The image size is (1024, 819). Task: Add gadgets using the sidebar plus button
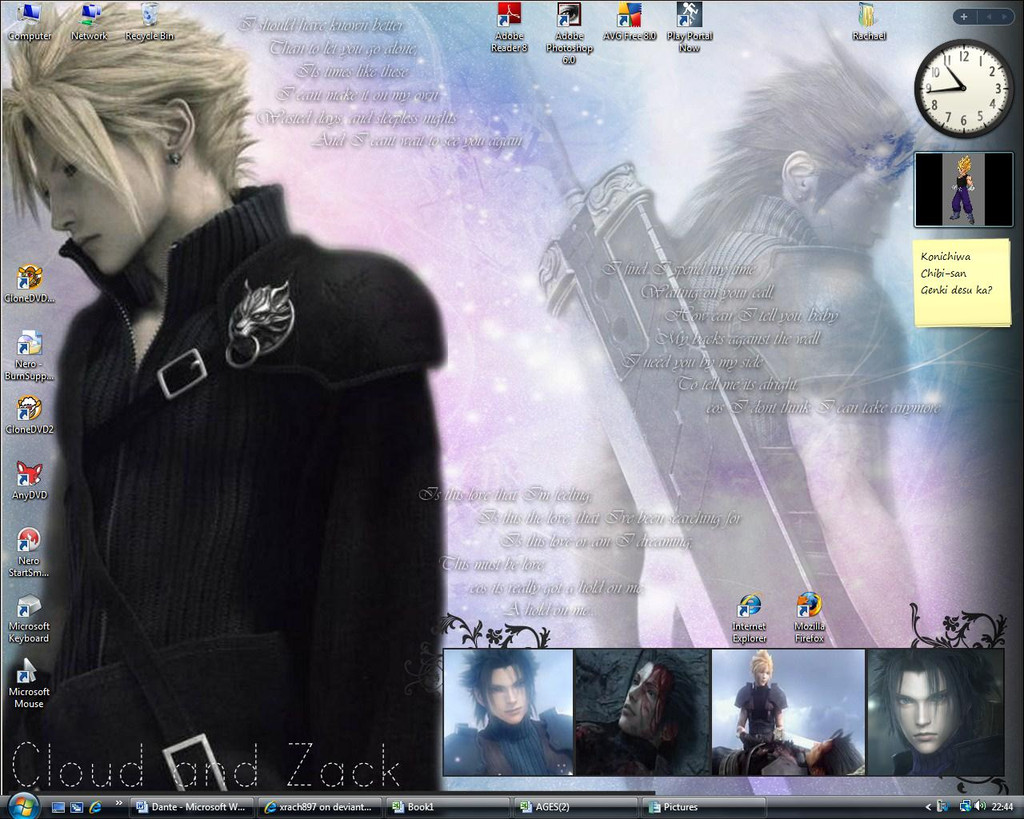click(x=963, y=17)
